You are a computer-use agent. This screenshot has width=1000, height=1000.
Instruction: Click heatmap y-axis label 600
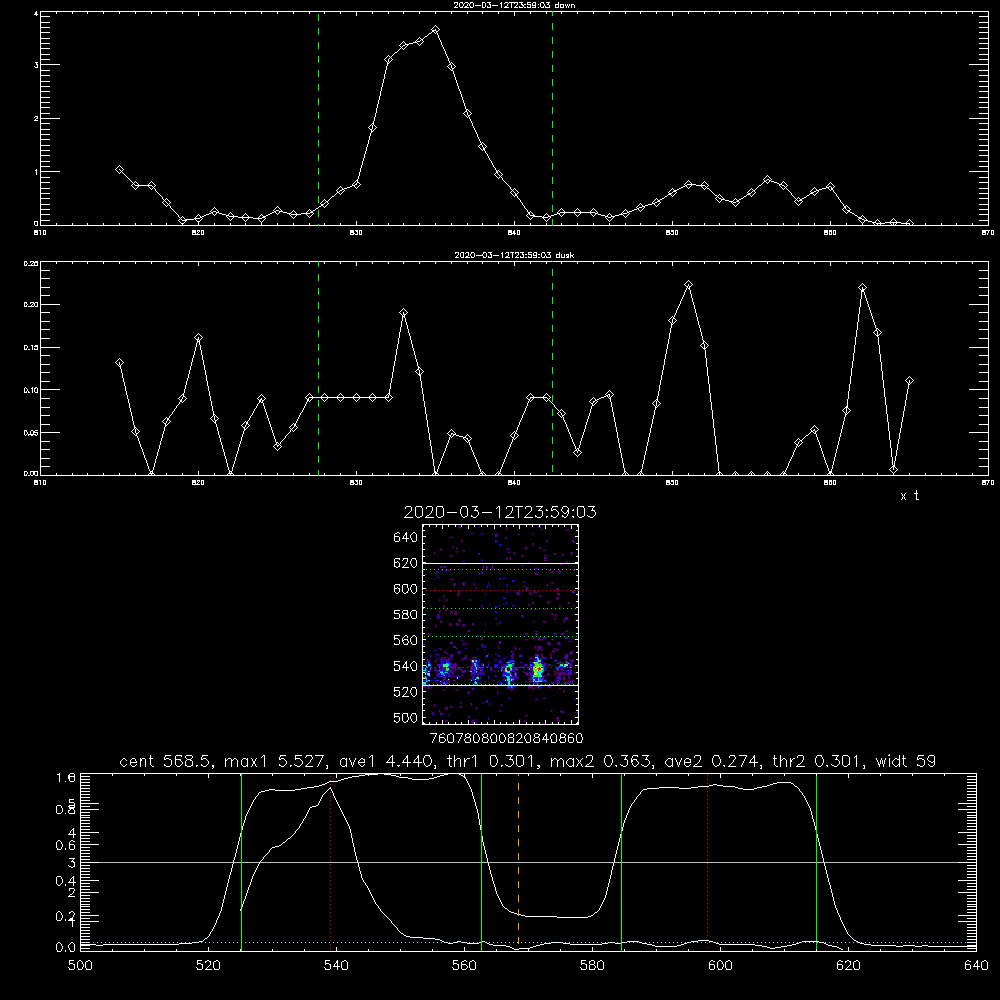coord(406,589)
